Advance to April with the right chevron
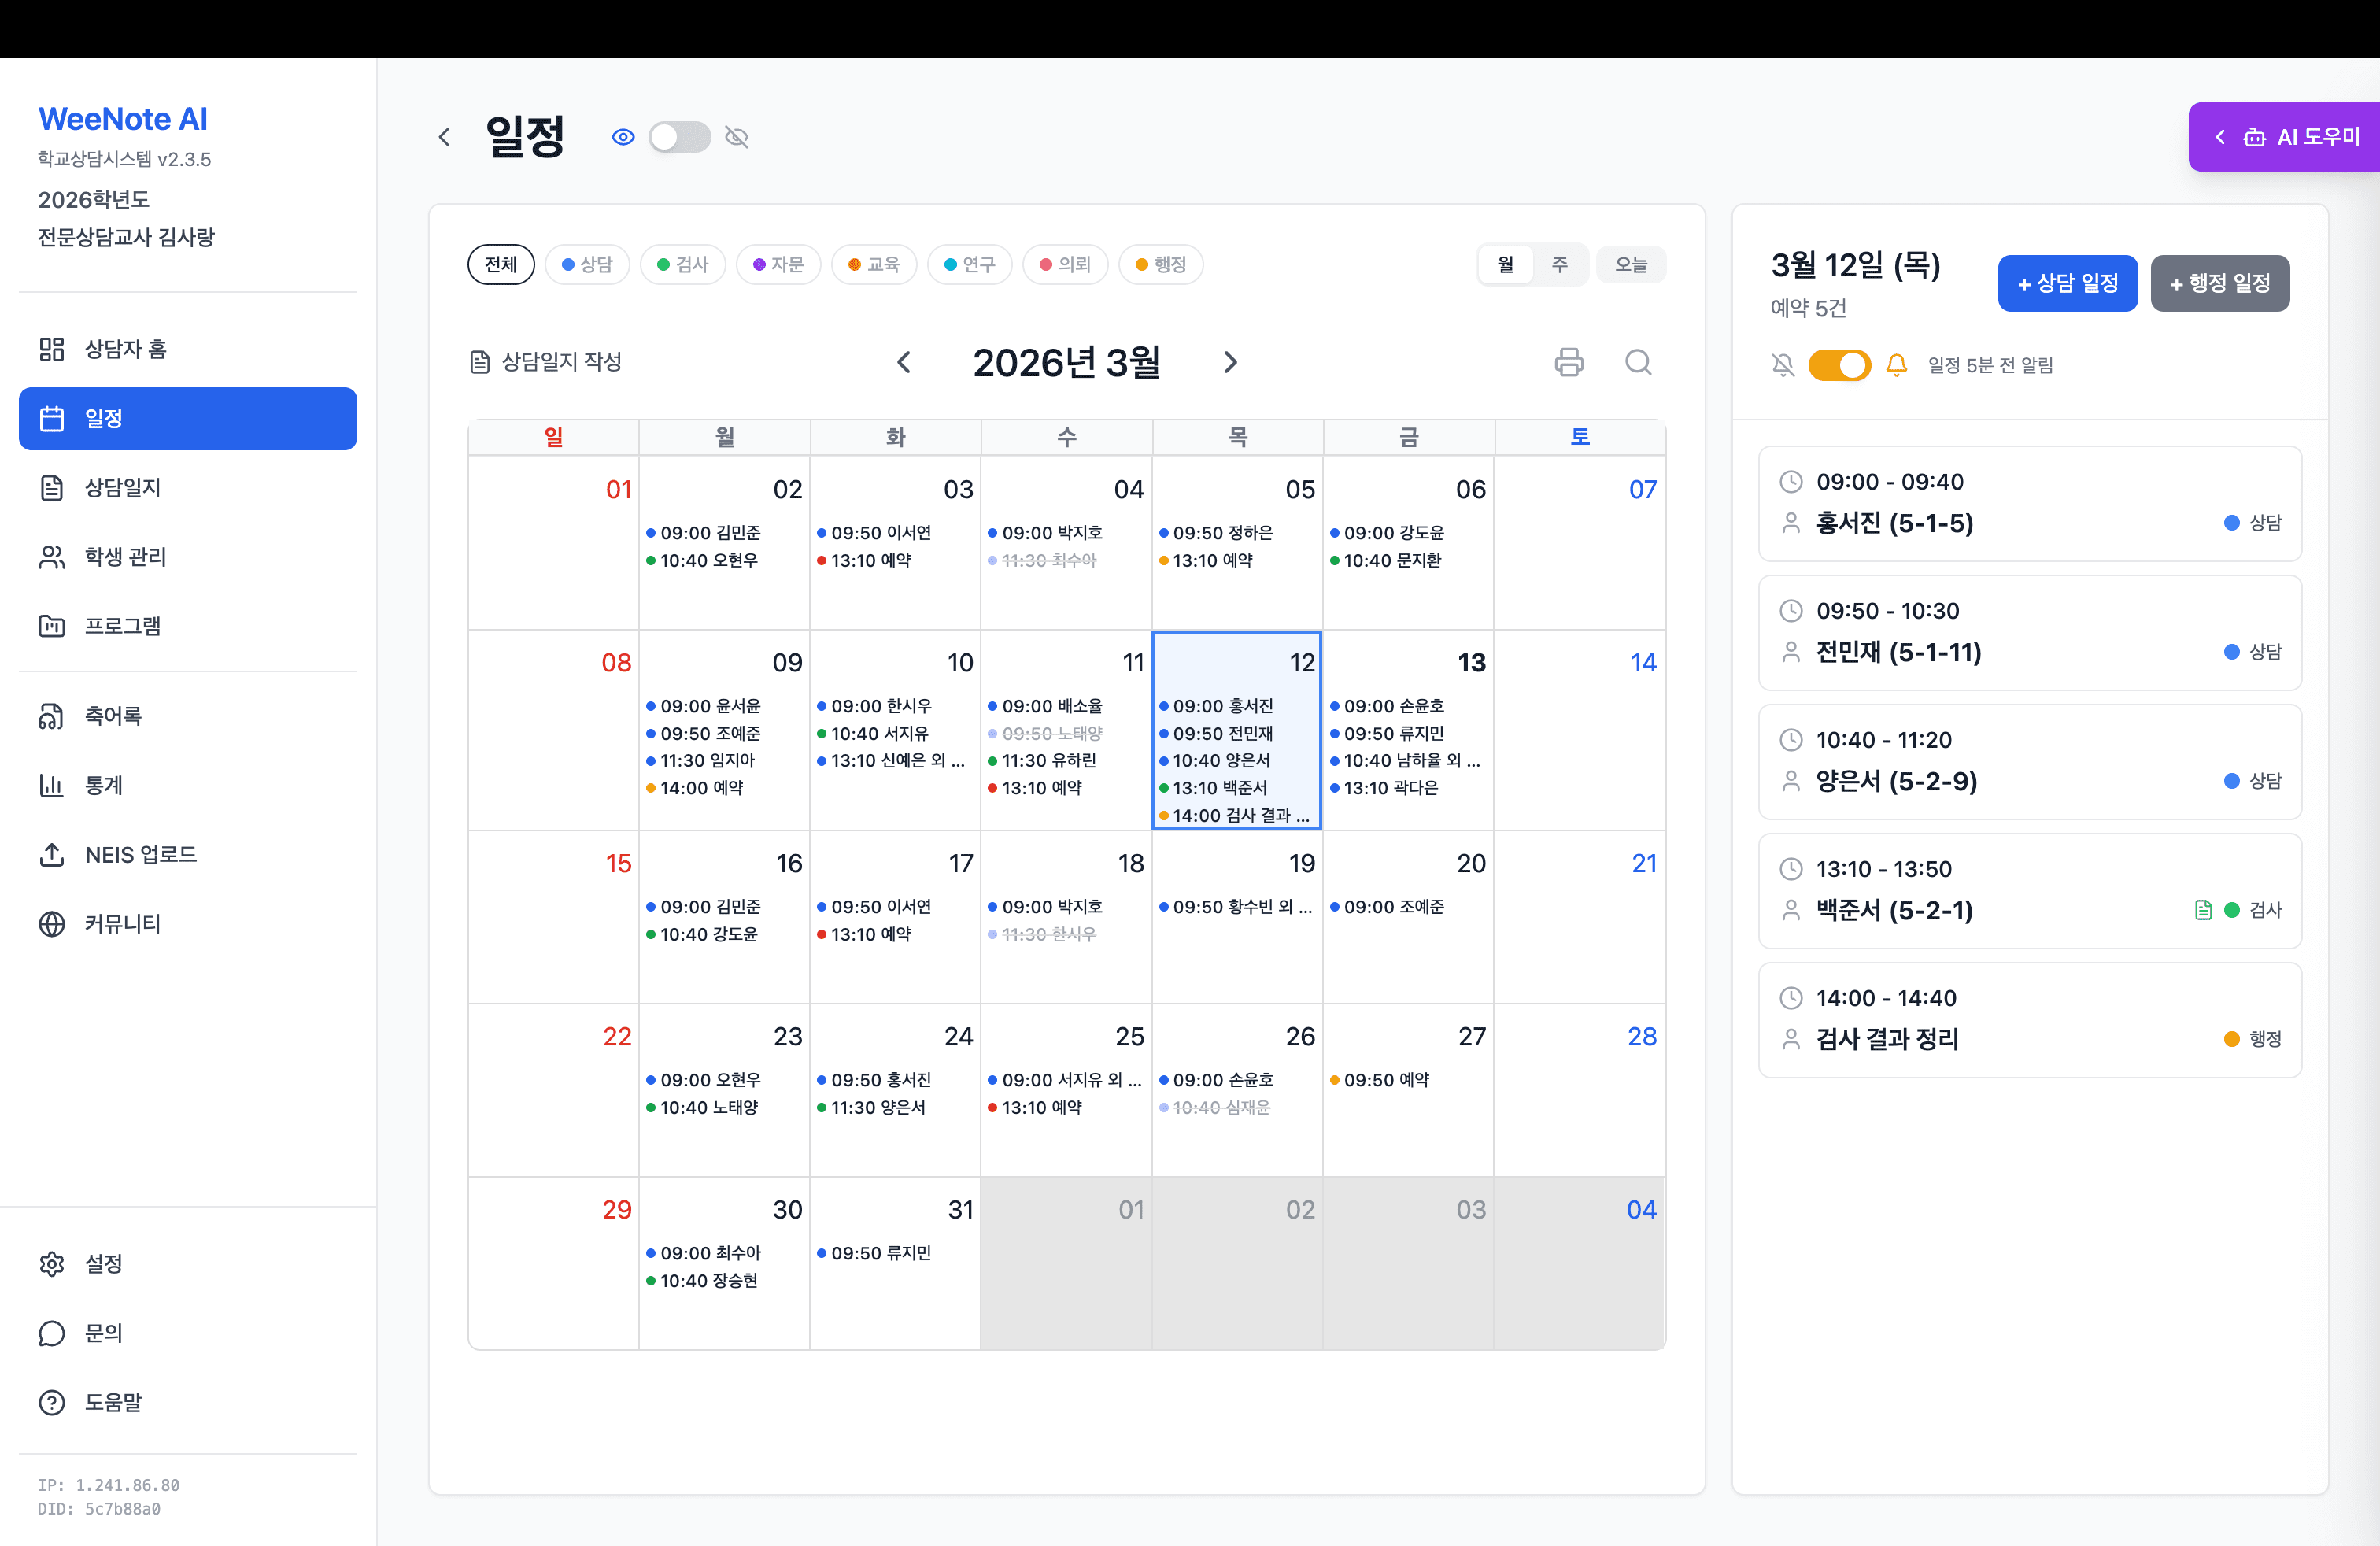2380x1546 pixels. point(1230,362)
